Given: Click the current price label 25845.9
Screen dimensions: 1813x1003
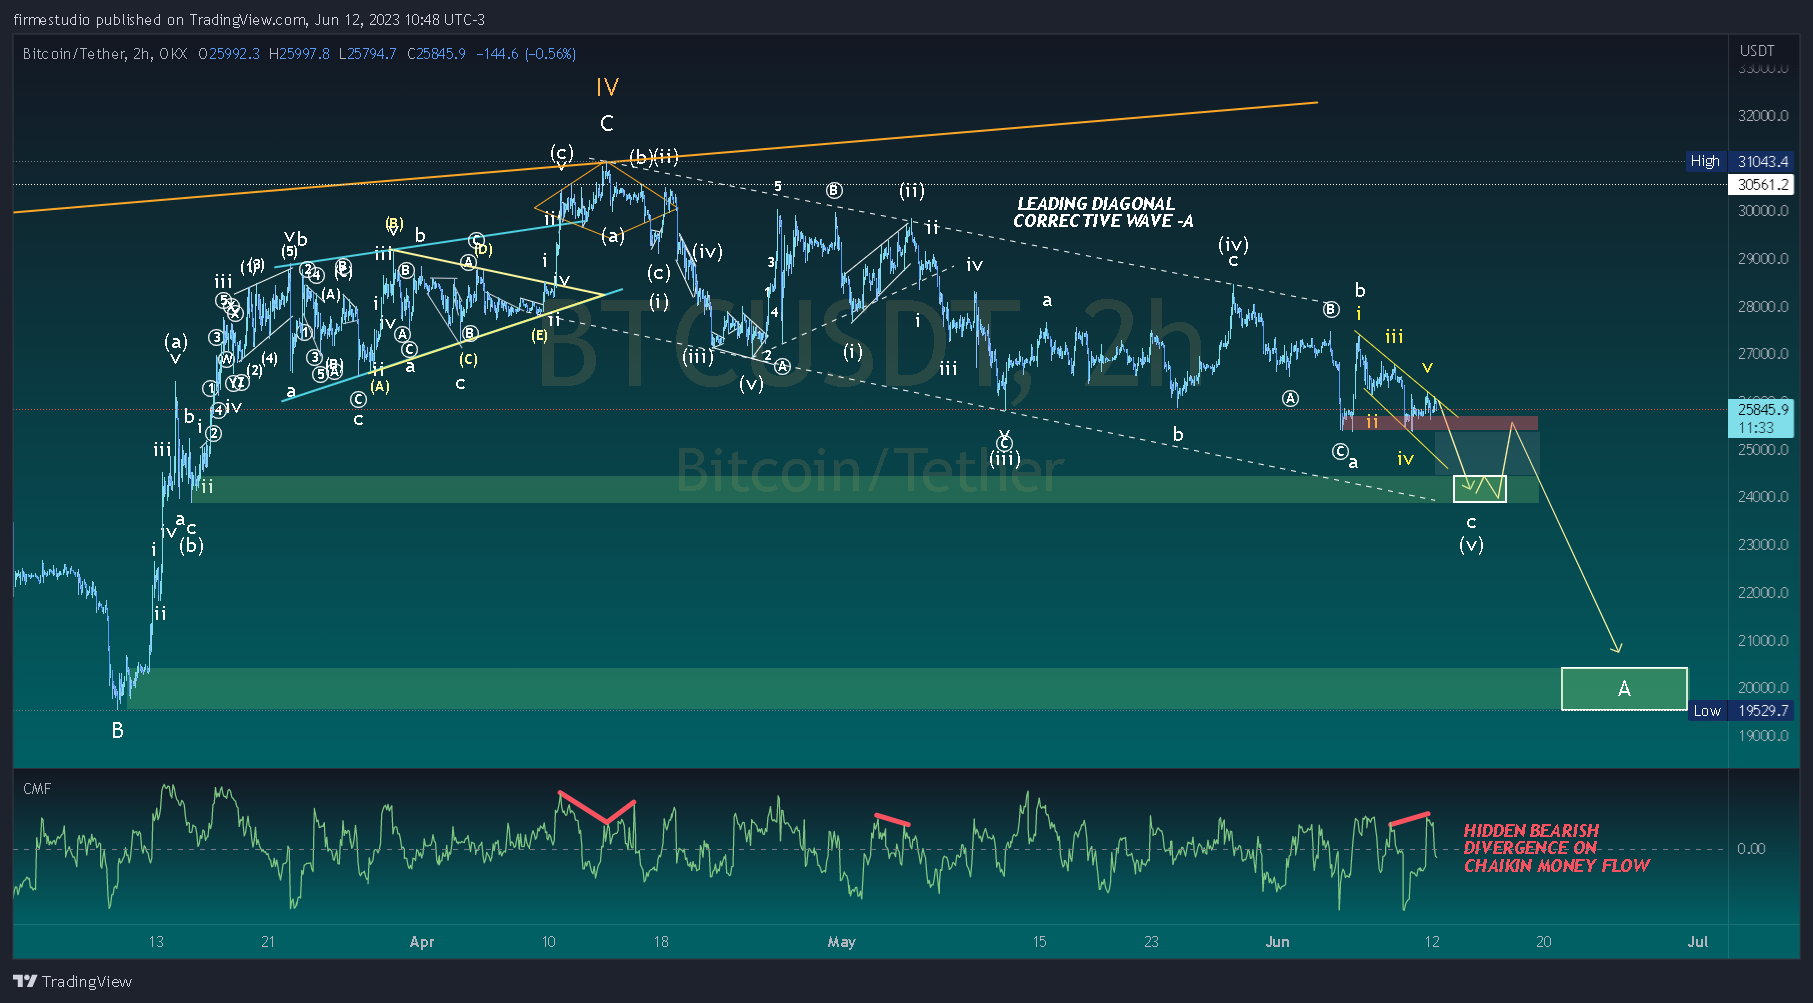Looking at the screenshot, I should click(1762, 409).
